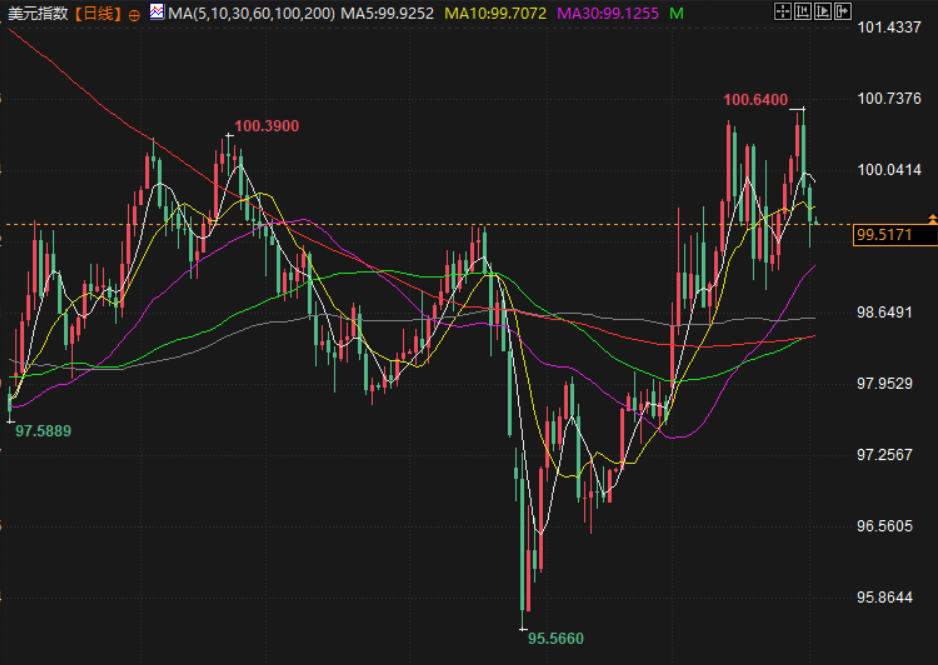Open MA(5,10,30,60,100,200) parameter settings
Viewport: 938px width, 665px height.
[x=252, y=13]
